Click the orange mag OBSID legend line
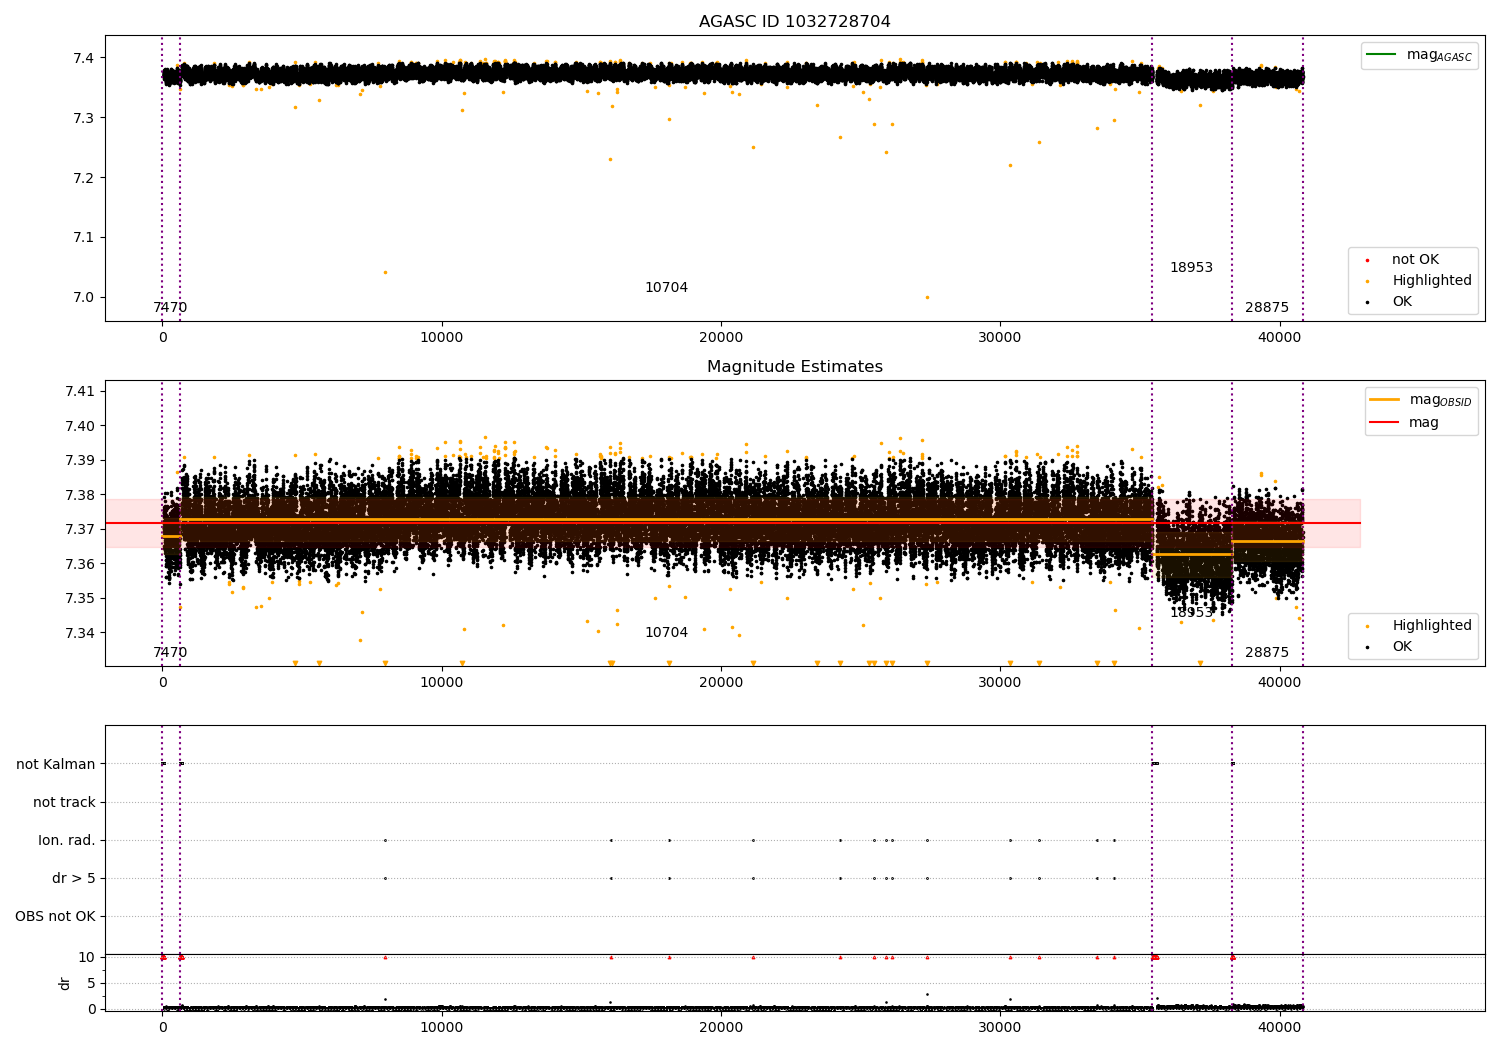The height and width of the screenshot is (1050, 1500). pos(1385,400)
